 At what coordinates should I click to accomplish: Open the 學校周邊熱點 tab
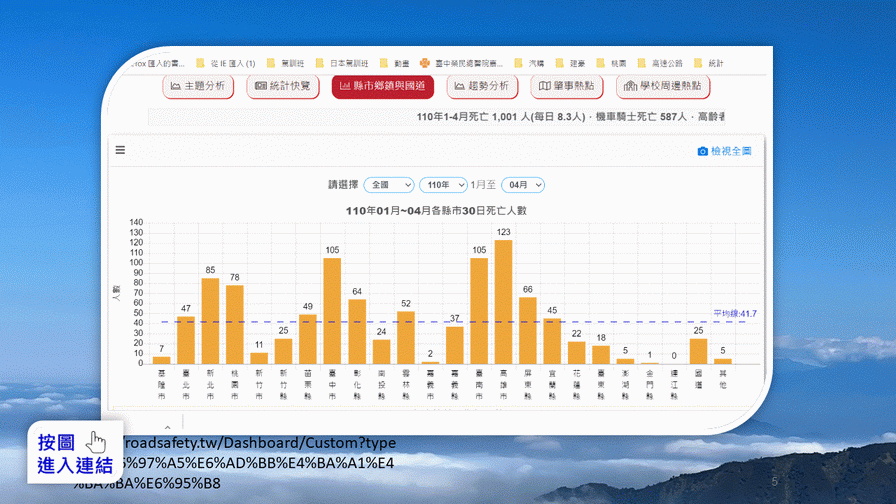pos(663,86)
